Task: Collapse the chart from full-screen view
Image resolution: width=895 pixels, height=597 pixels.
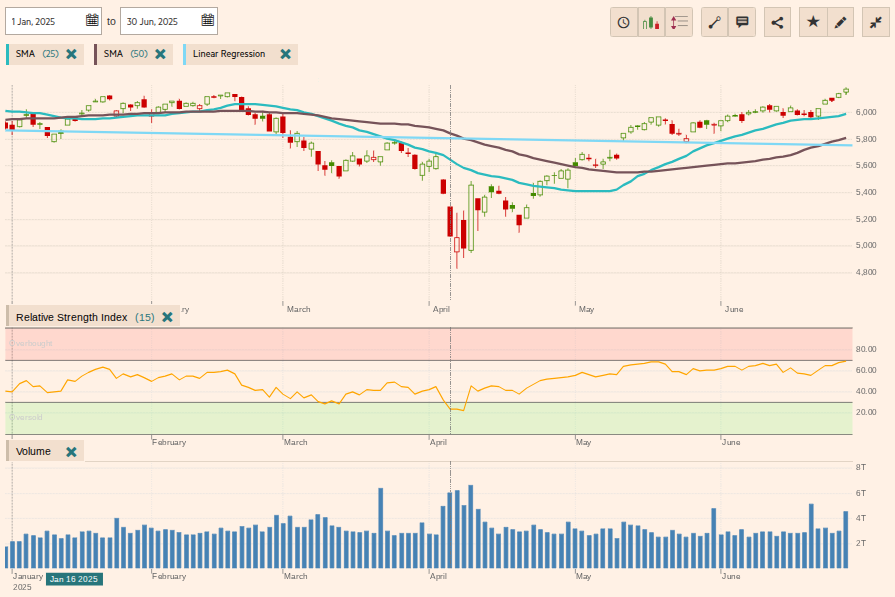Action: [x=876, y=22]
